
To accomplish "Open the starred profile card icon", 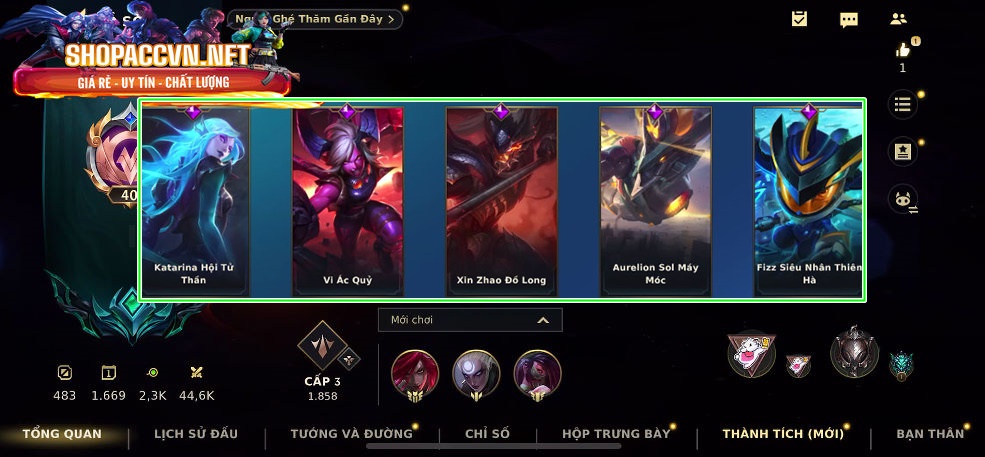I will (x=903, y=153).
